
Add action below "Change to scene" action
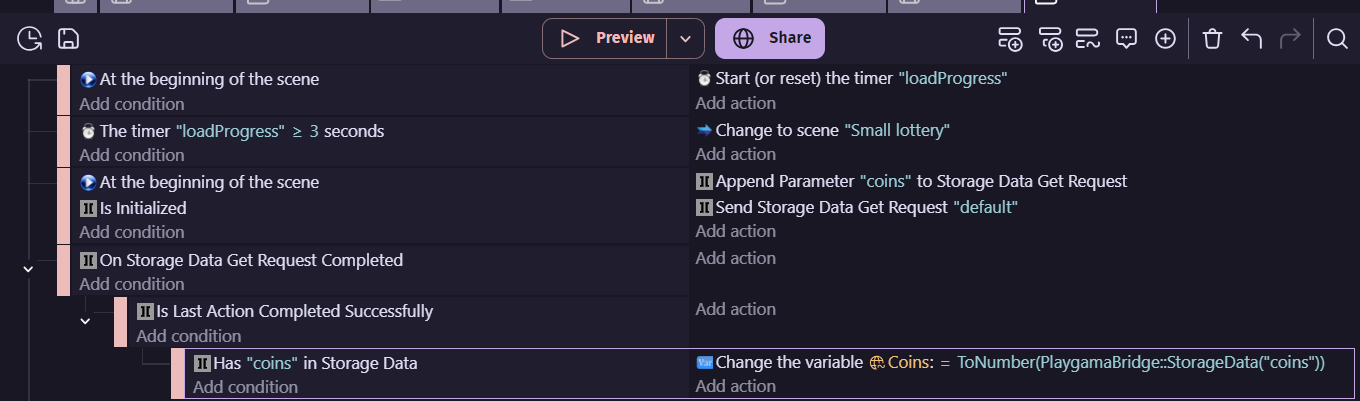tap(736, 154)
